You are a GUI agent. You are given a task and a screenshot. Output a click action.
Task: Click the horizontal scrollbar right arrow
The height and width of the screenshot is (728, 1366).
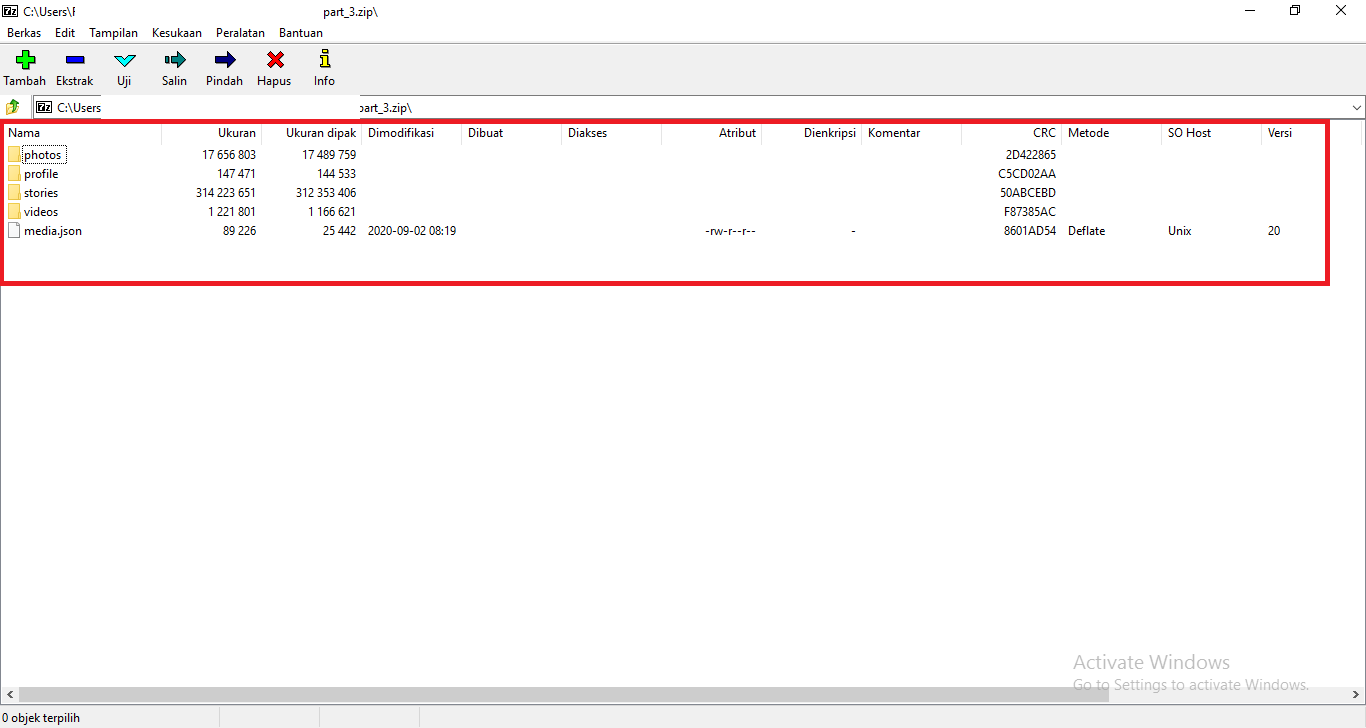click(1356, 695)
